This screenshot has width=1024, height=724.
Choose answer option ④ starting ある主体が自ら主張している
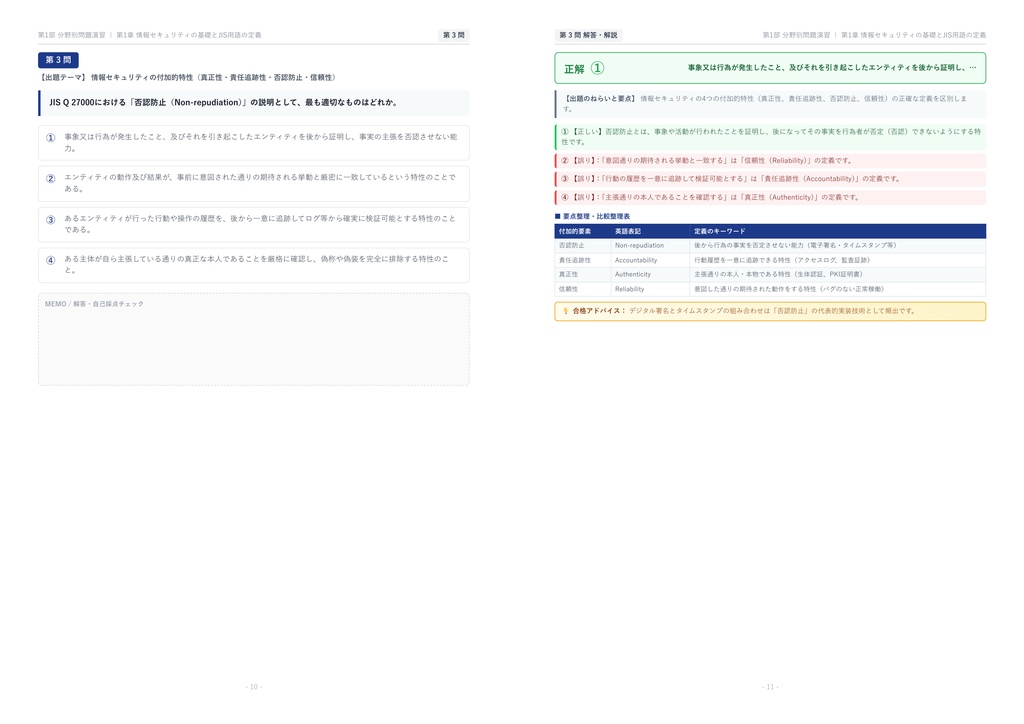(253, 264)
